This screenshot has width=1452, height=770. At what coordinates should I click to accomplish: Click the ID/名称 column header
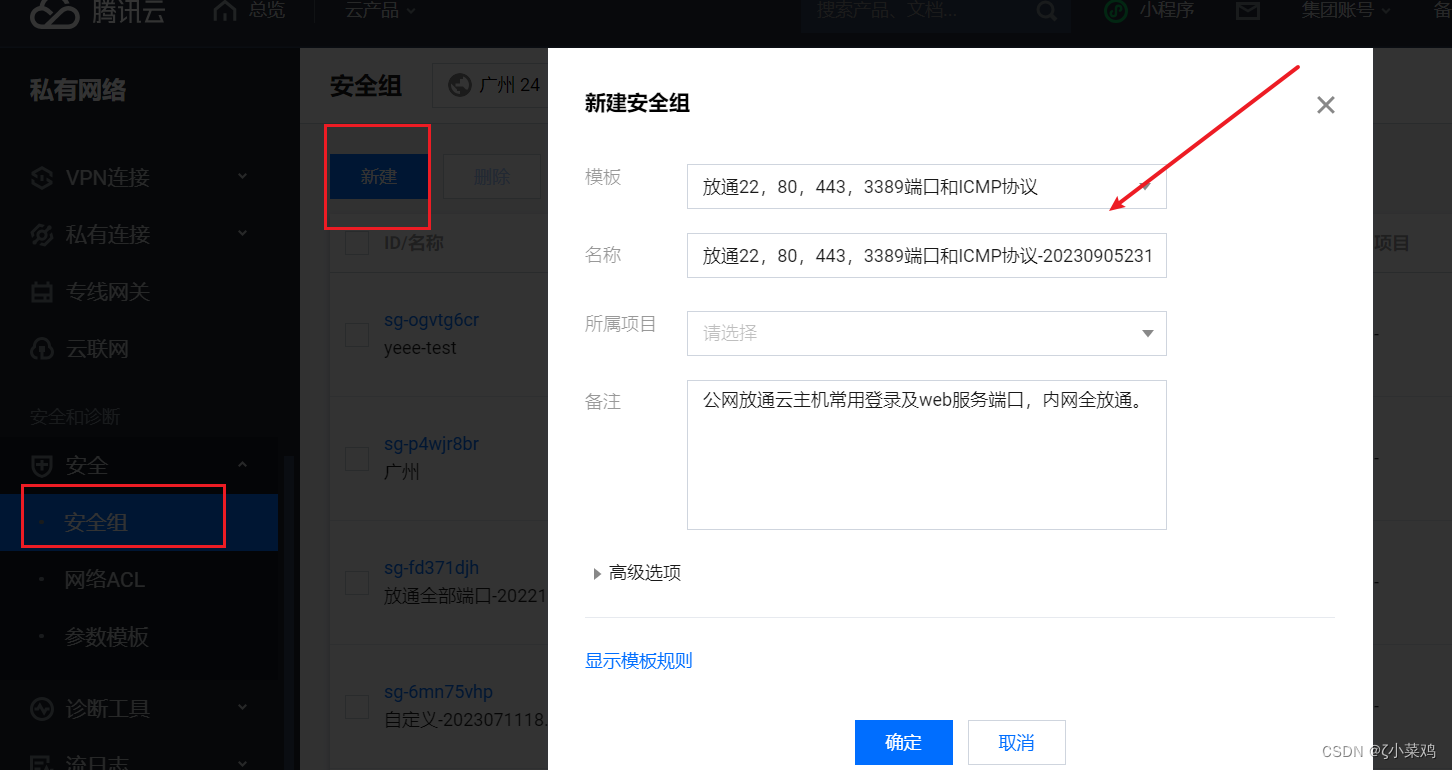(414, 243)
